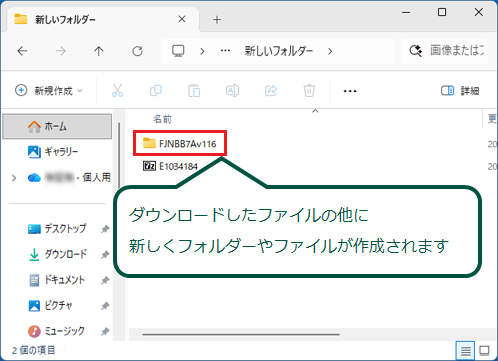Screen dimensions: 498x361
Task: Click the Paste clipboard icon
Action: tap(194, 90)
